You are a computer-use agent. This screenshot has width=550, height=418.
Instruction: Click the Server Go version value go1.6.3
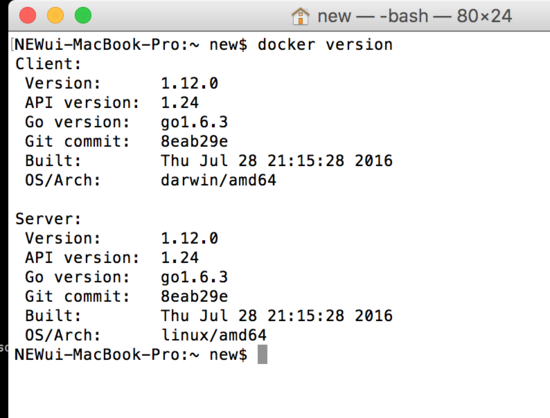click(x=194, y=277)
